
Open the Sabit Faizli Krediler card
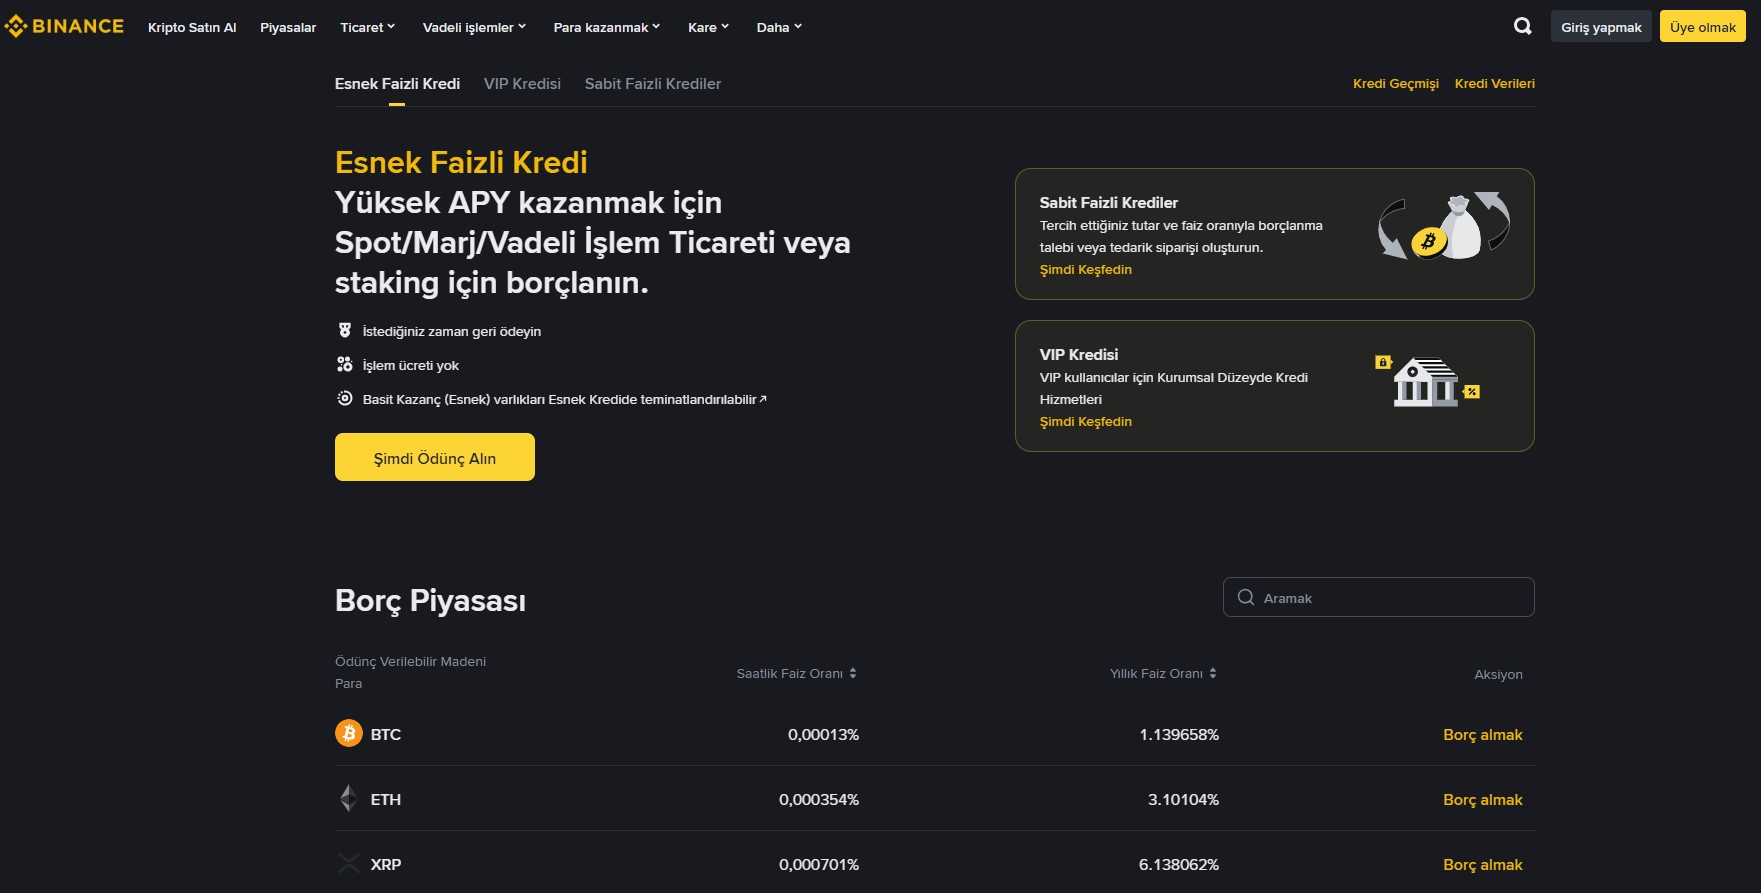pos(1275,234)
